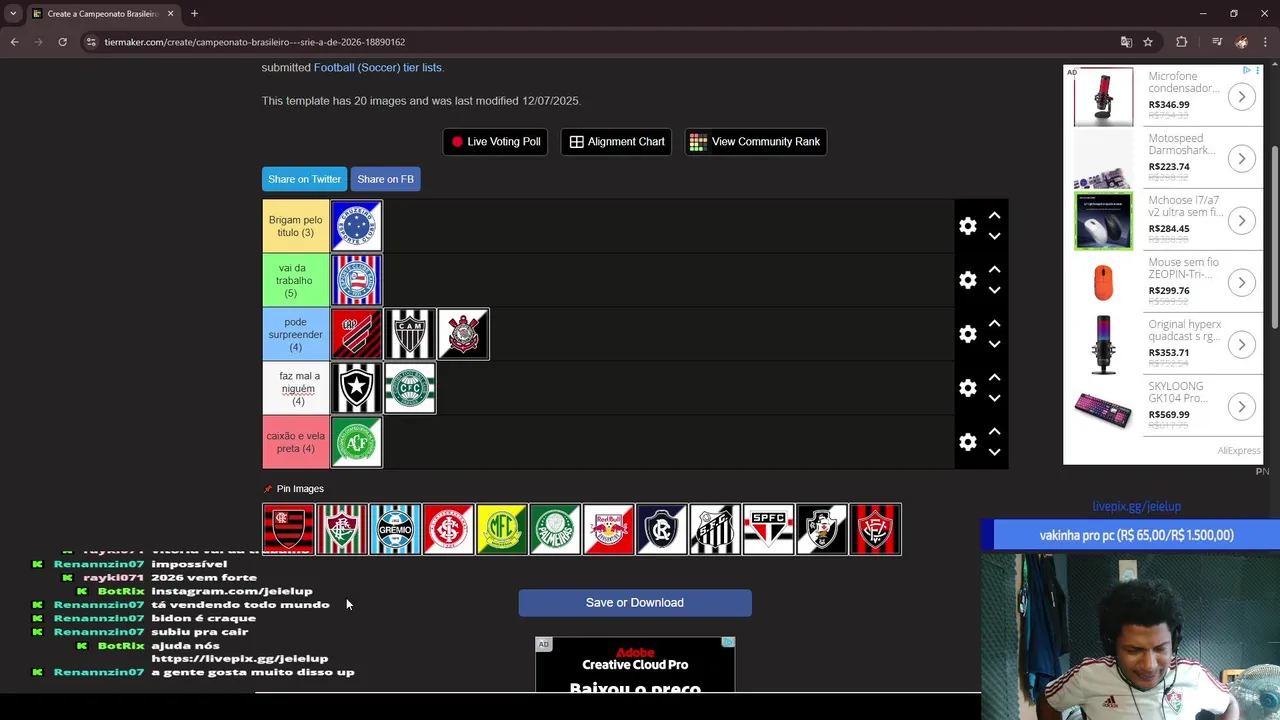Open settings gear for 'faz mal a niguém' row
This screenshot has width=1280, height=720.
(968, 388)
